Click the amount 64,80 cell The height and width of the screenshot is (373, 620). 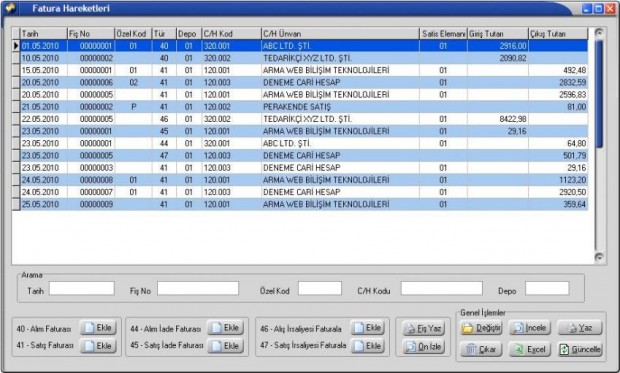click(558, 143)
